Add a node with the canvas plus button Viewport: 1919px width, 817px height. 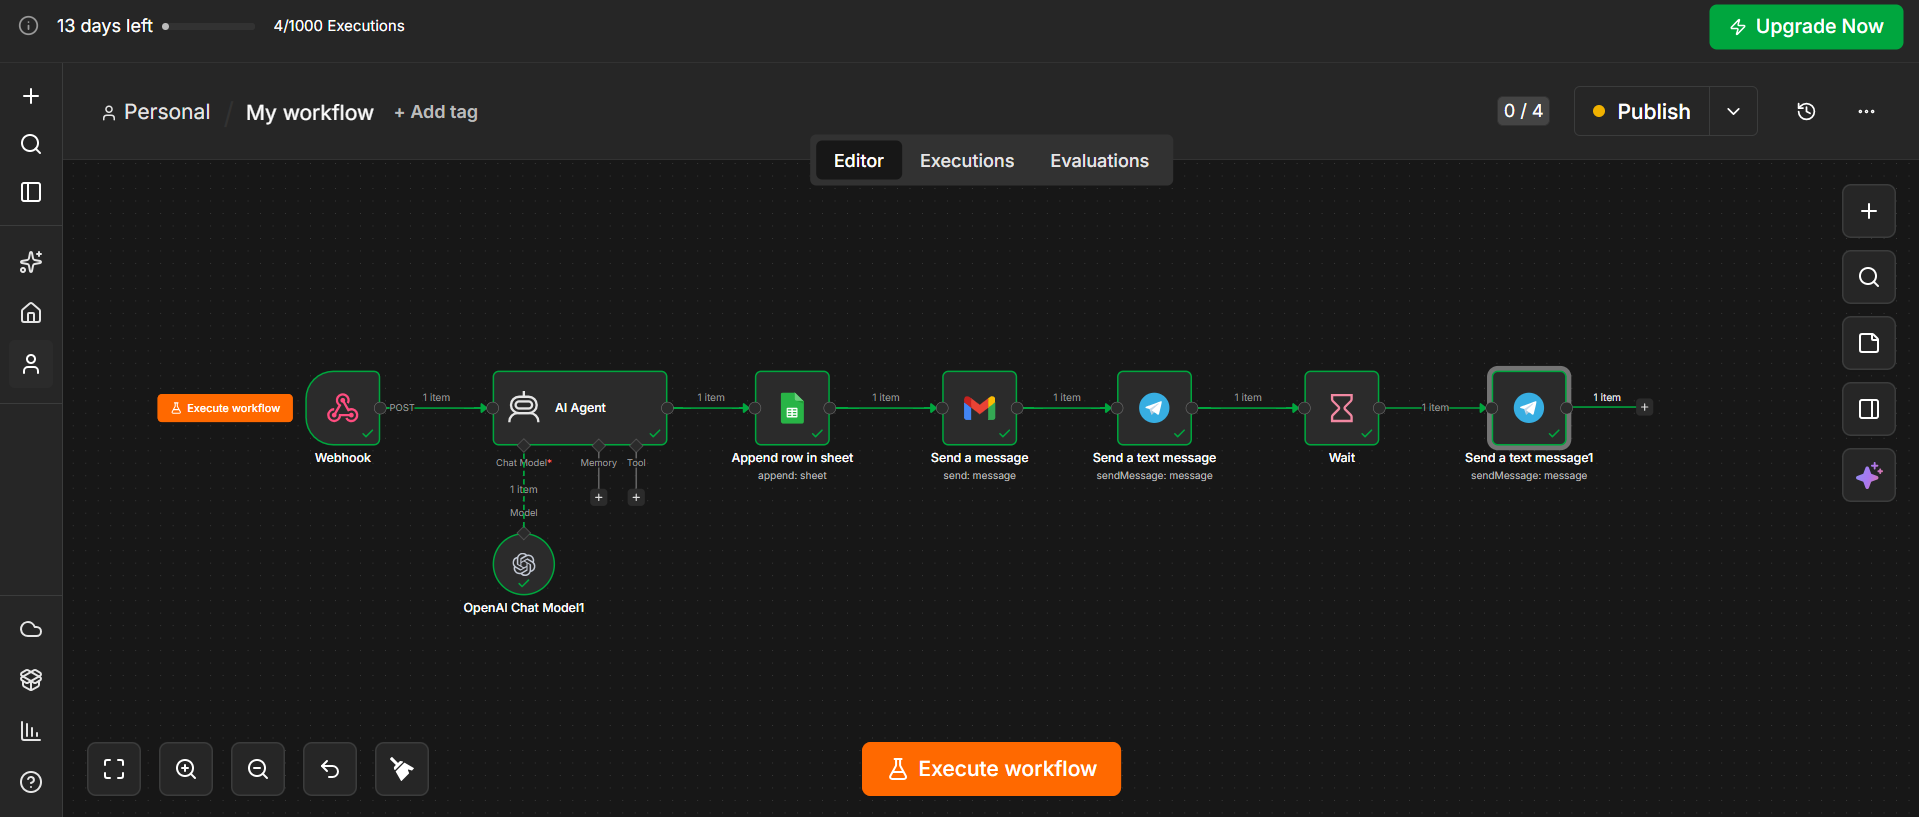(1869, 211)
